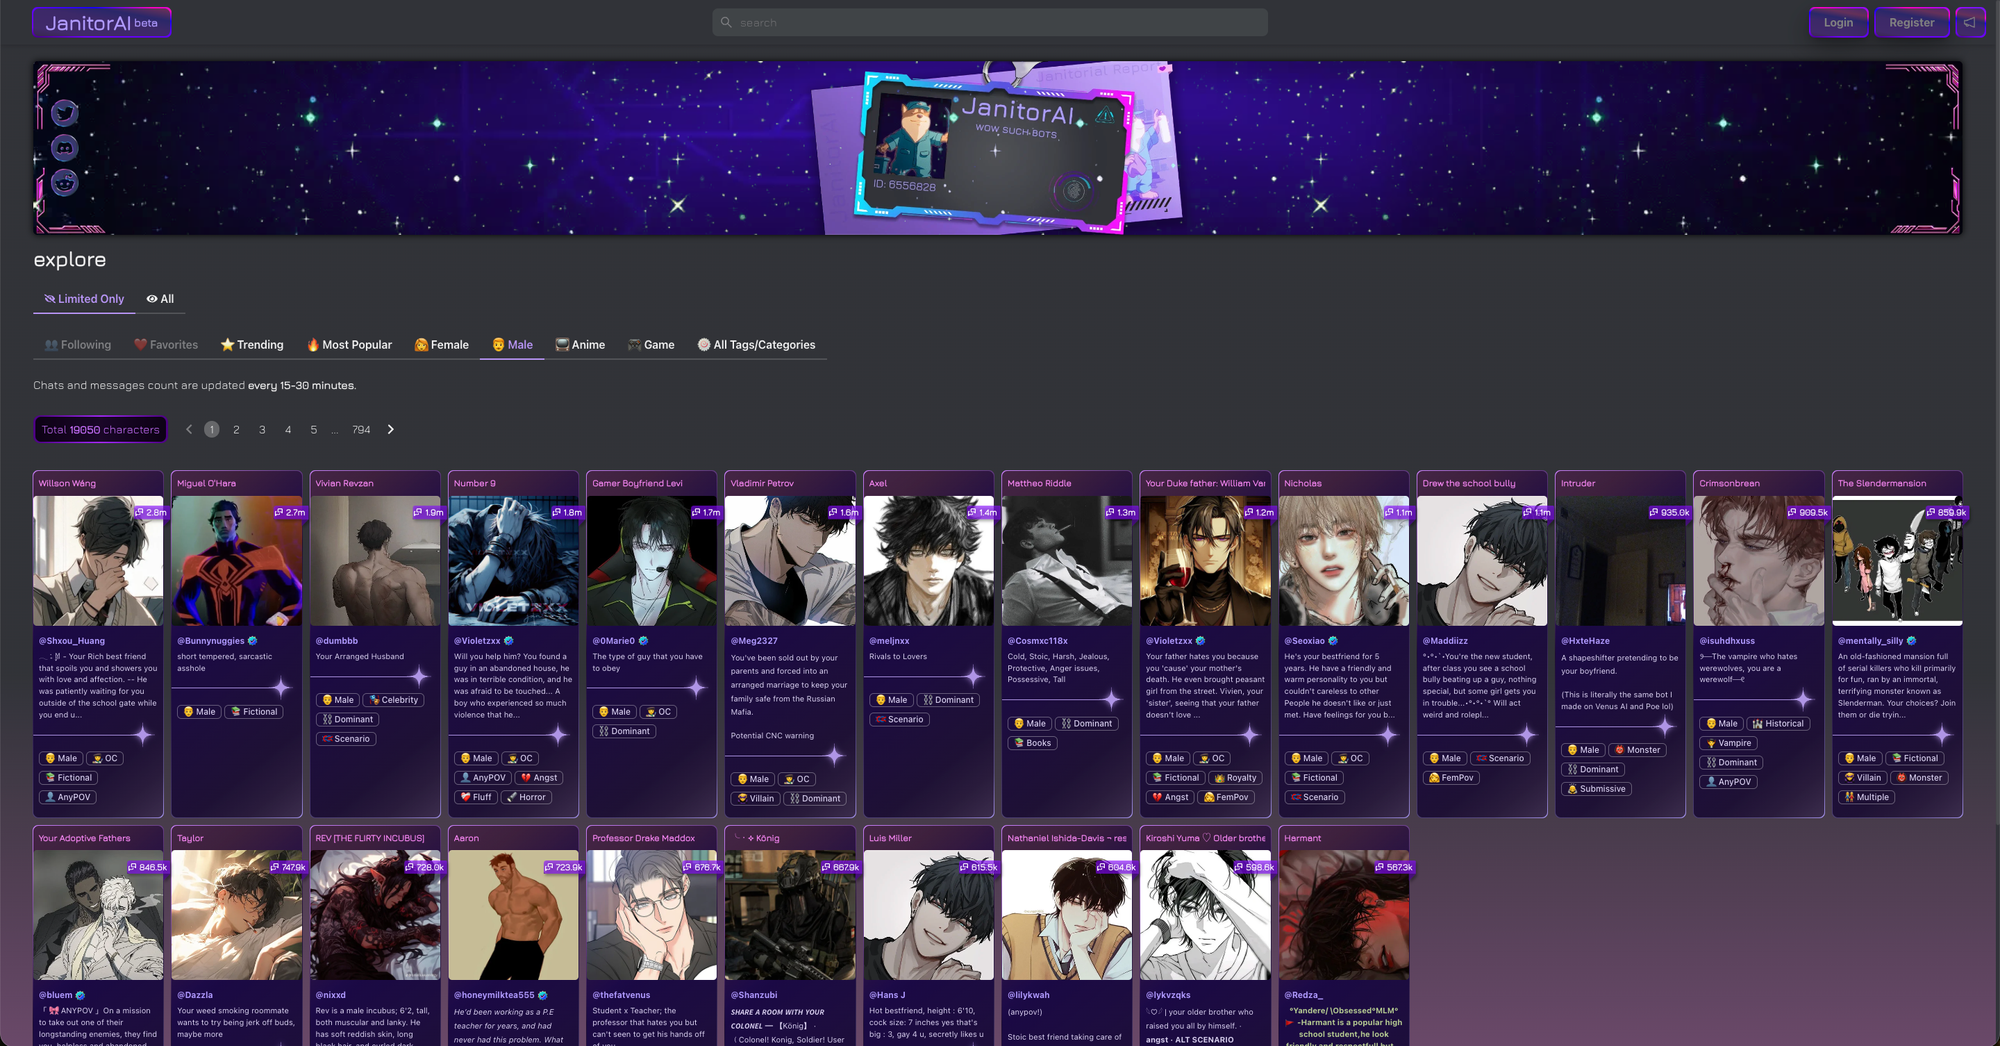Open the Vladimir Petrov card title
This screenshot has width=2000, height=1046.
coord(762,484)
